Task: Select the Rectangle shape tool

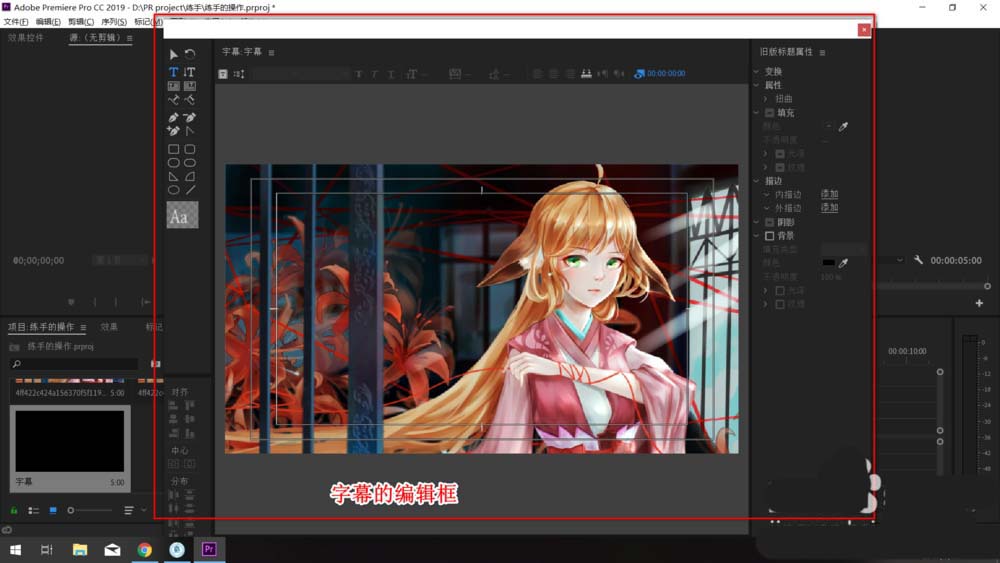Action: click(173, 149)
